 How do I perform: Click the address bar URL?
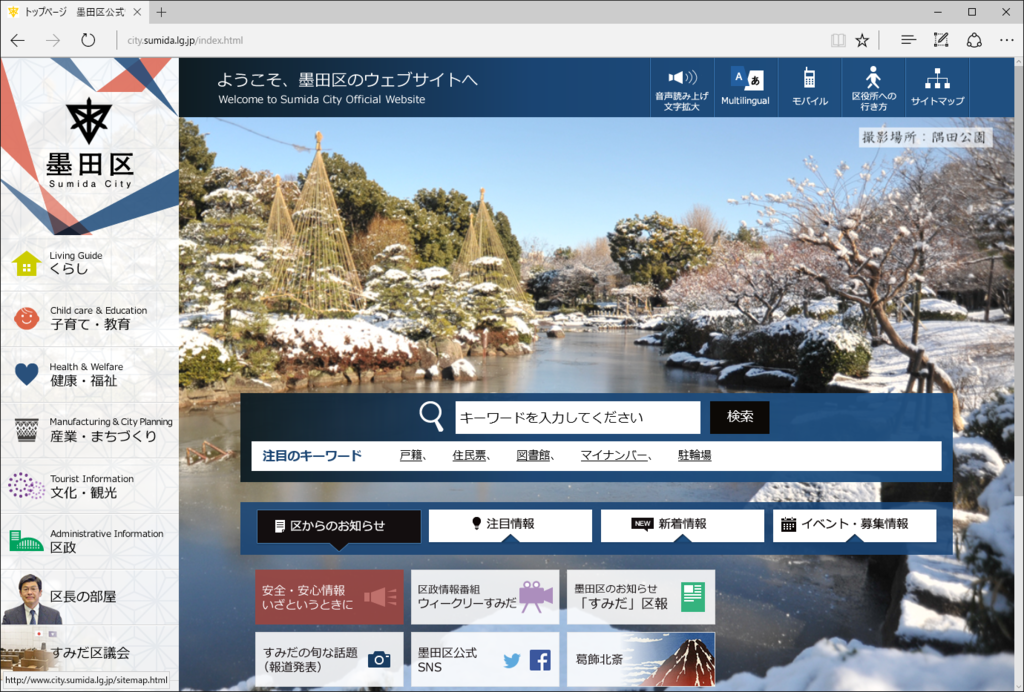pyautogui.click(x=185, y=40)
